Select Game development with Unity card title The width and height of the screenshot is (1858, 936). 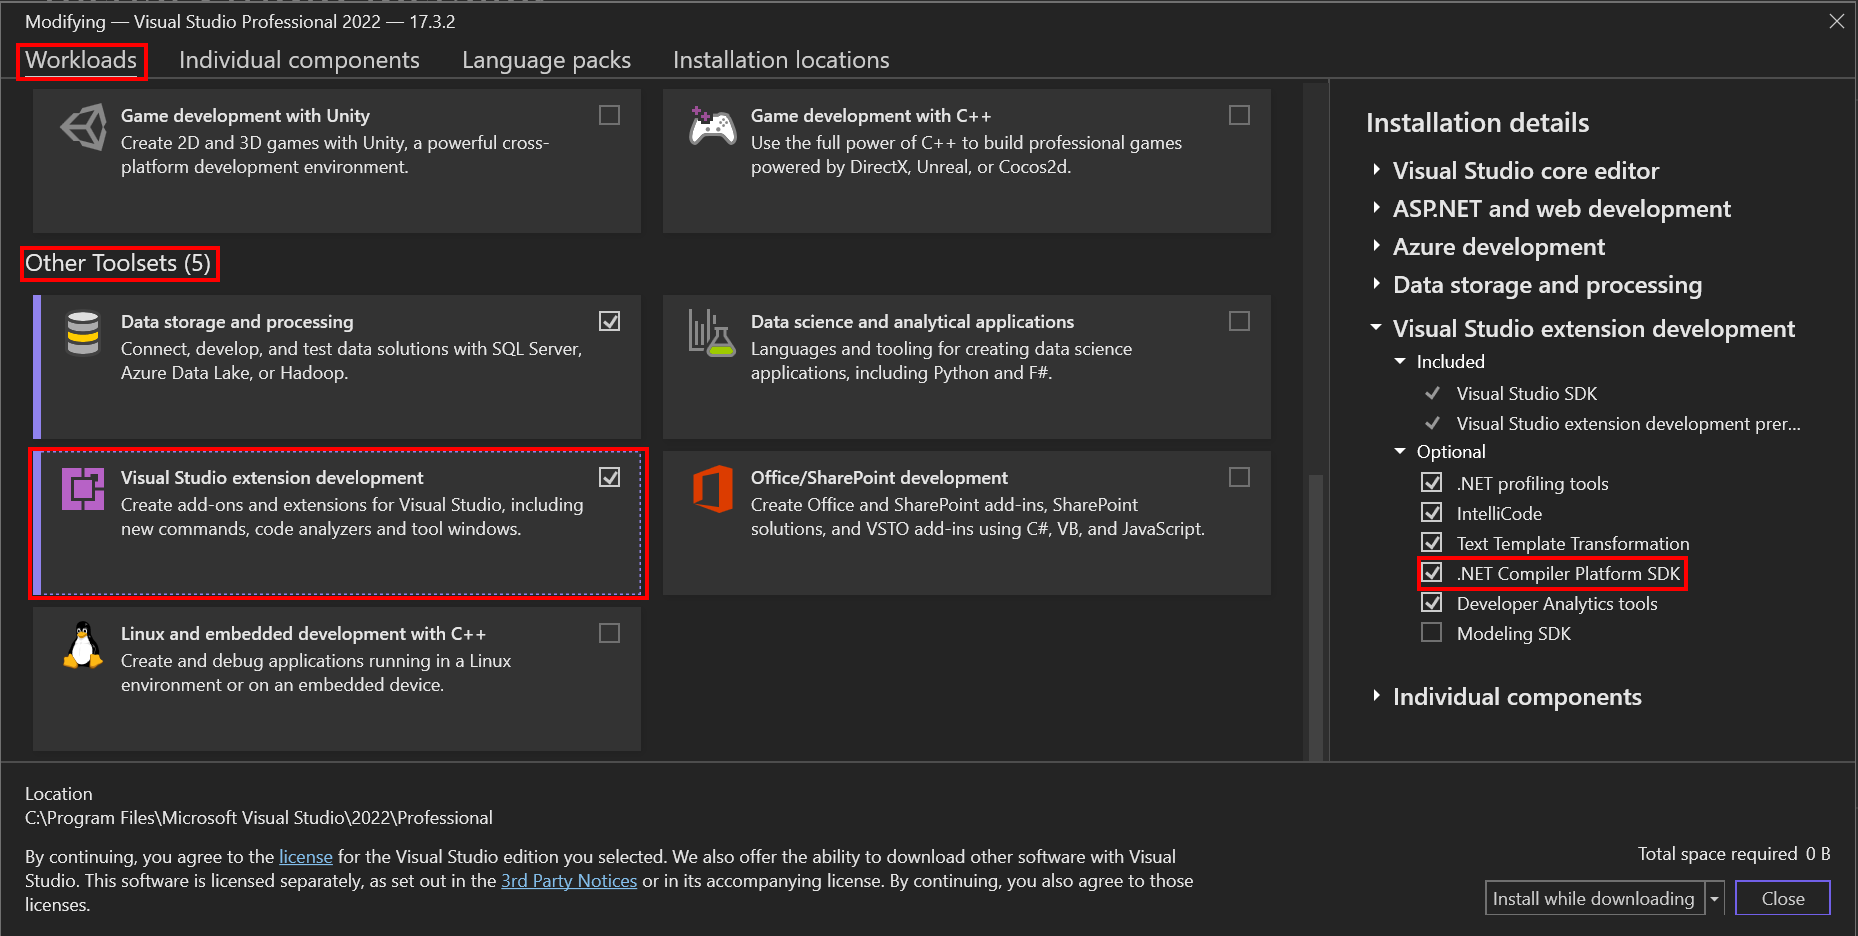pyautogui.click(x=245, y=116)
